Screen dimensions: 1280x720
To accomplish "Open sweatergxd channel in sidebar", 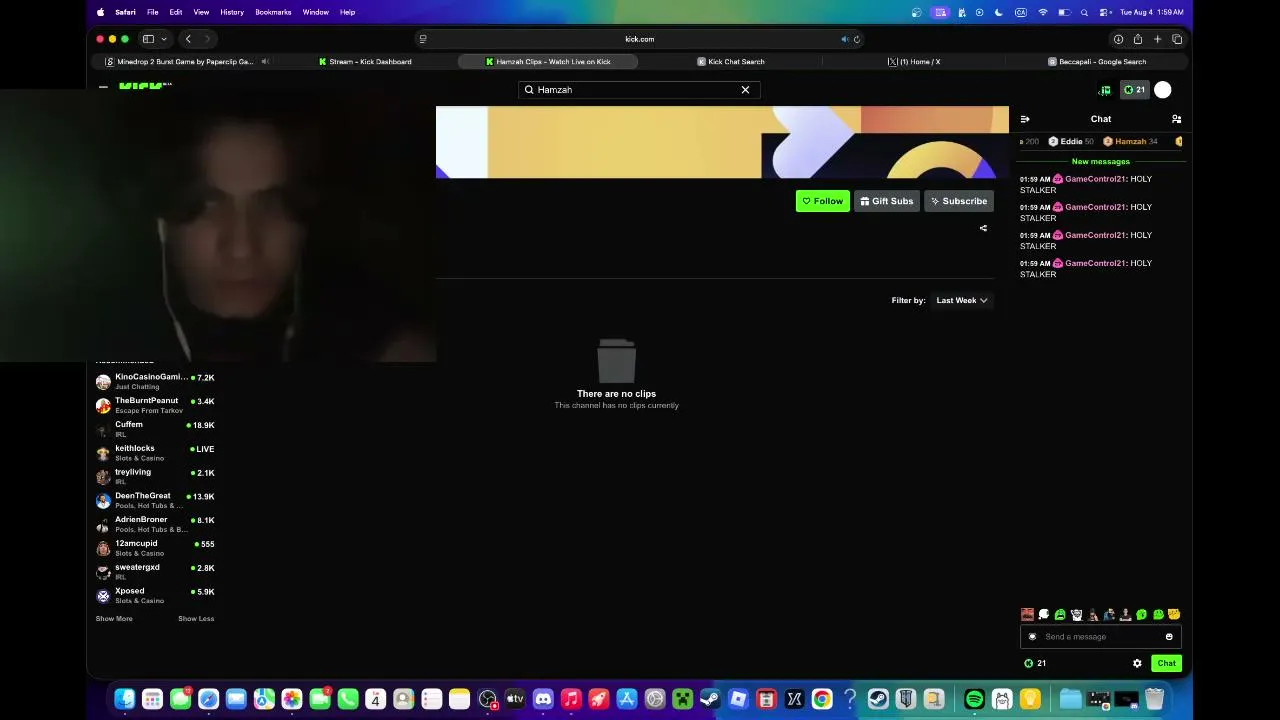I will coord(155,572).
